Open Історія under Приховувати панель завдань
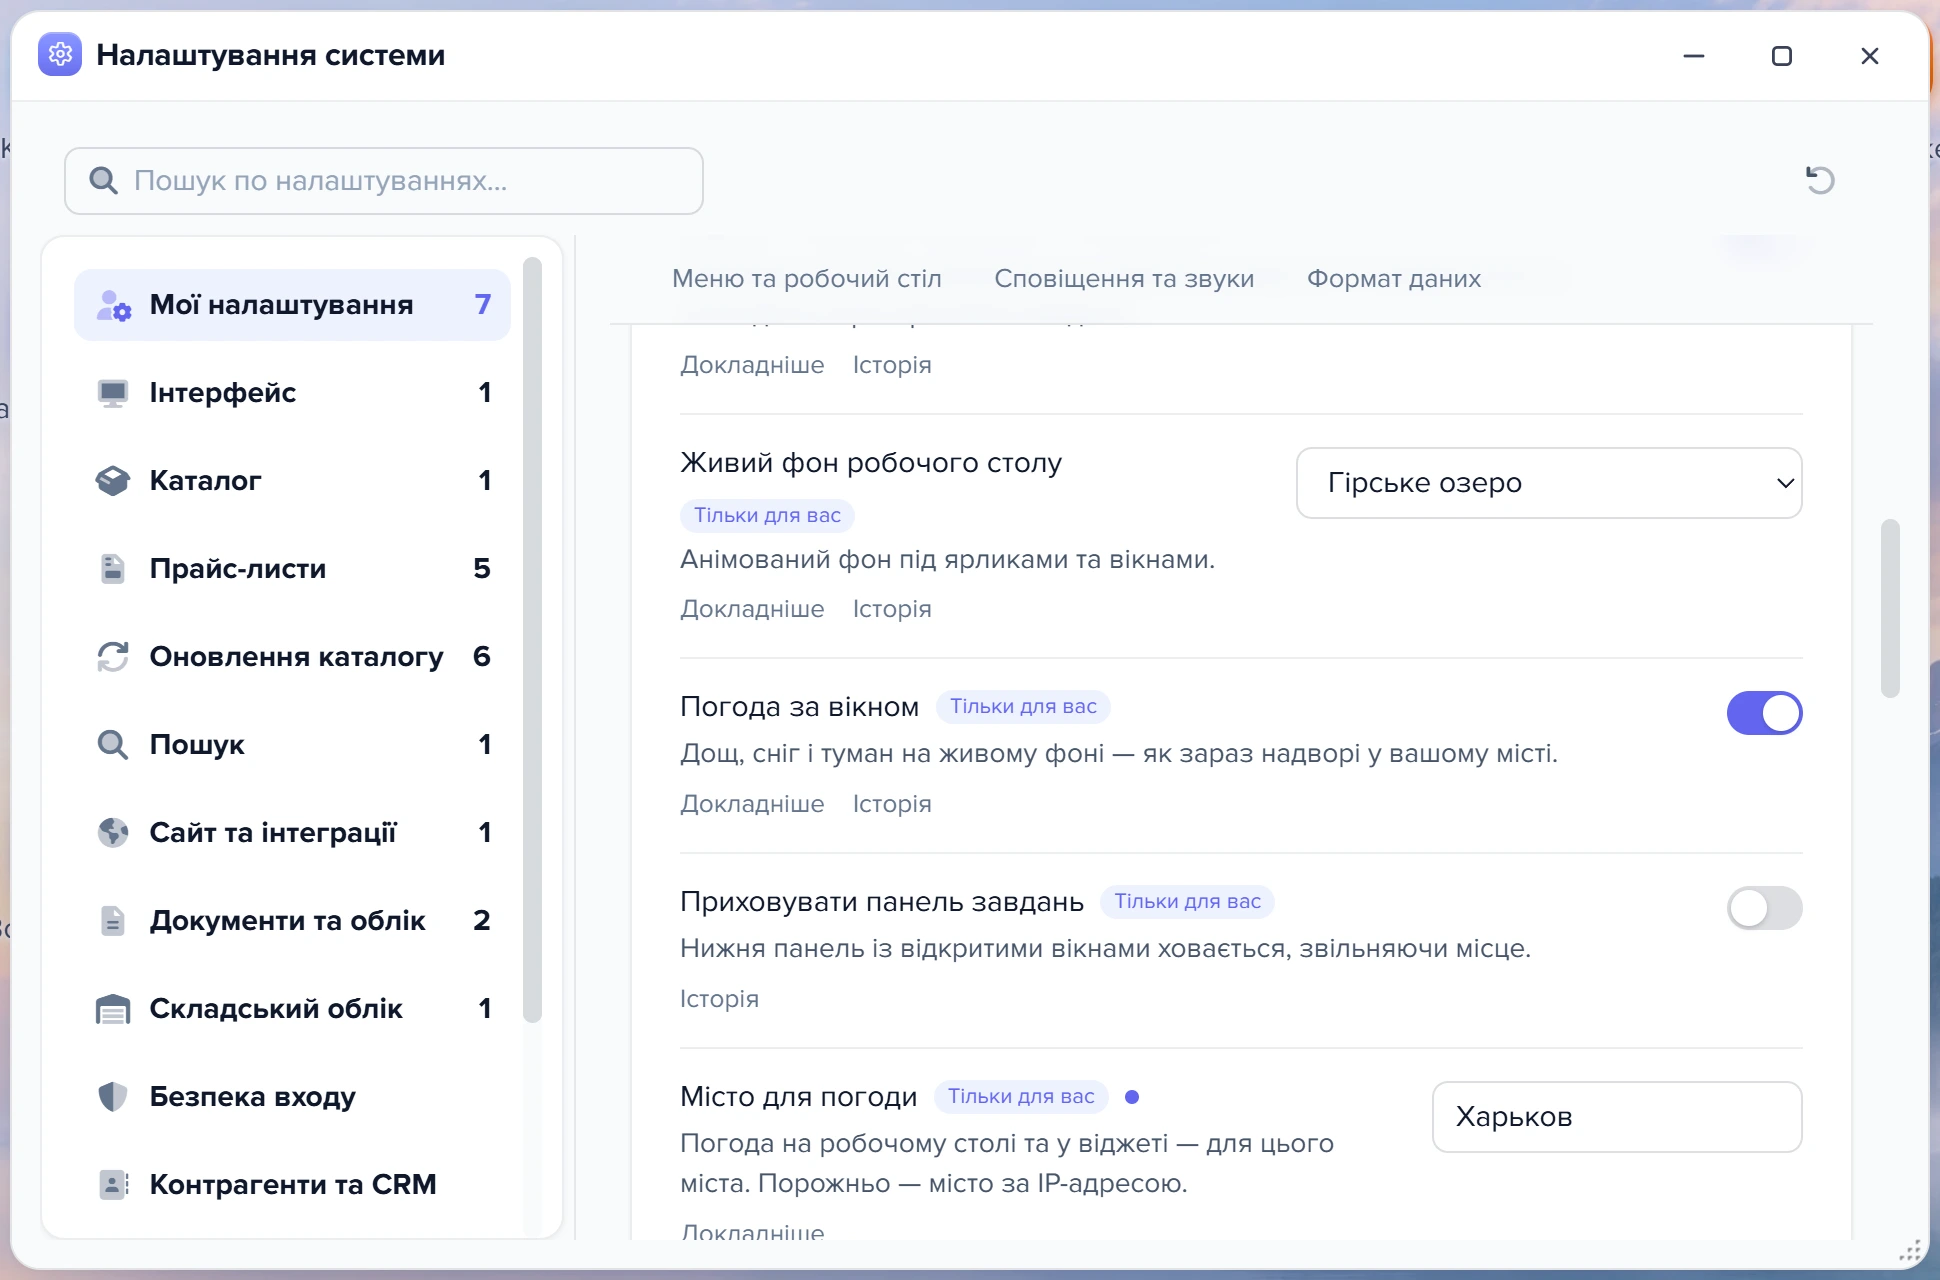Screen dimensions: 1940x1280 point(719,999)
